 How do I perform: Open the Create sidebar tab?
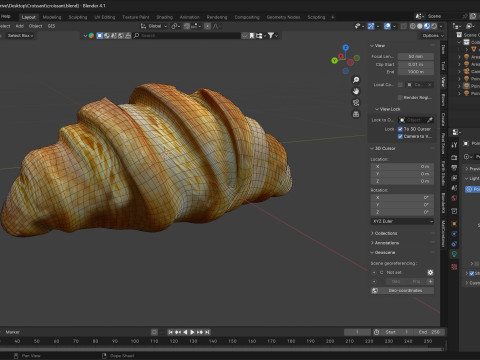click(x=443, y=119)
